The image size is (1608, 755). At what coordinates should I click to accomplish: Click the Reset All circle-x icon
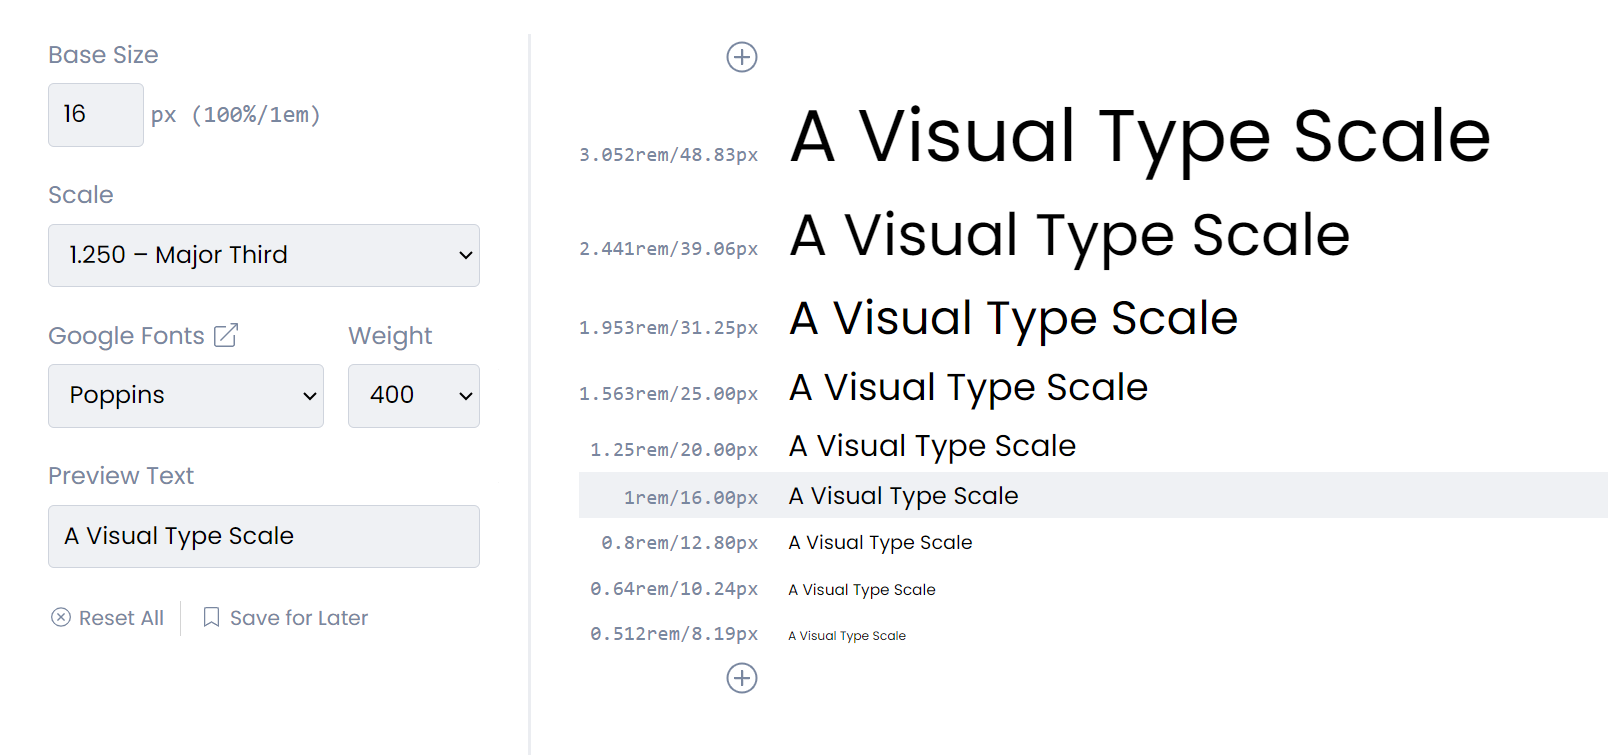61,617
